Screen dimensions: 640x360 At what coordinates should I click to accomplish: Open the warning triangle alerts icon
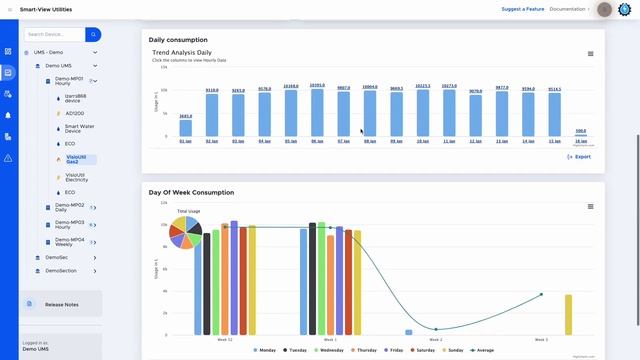(8, 158)
